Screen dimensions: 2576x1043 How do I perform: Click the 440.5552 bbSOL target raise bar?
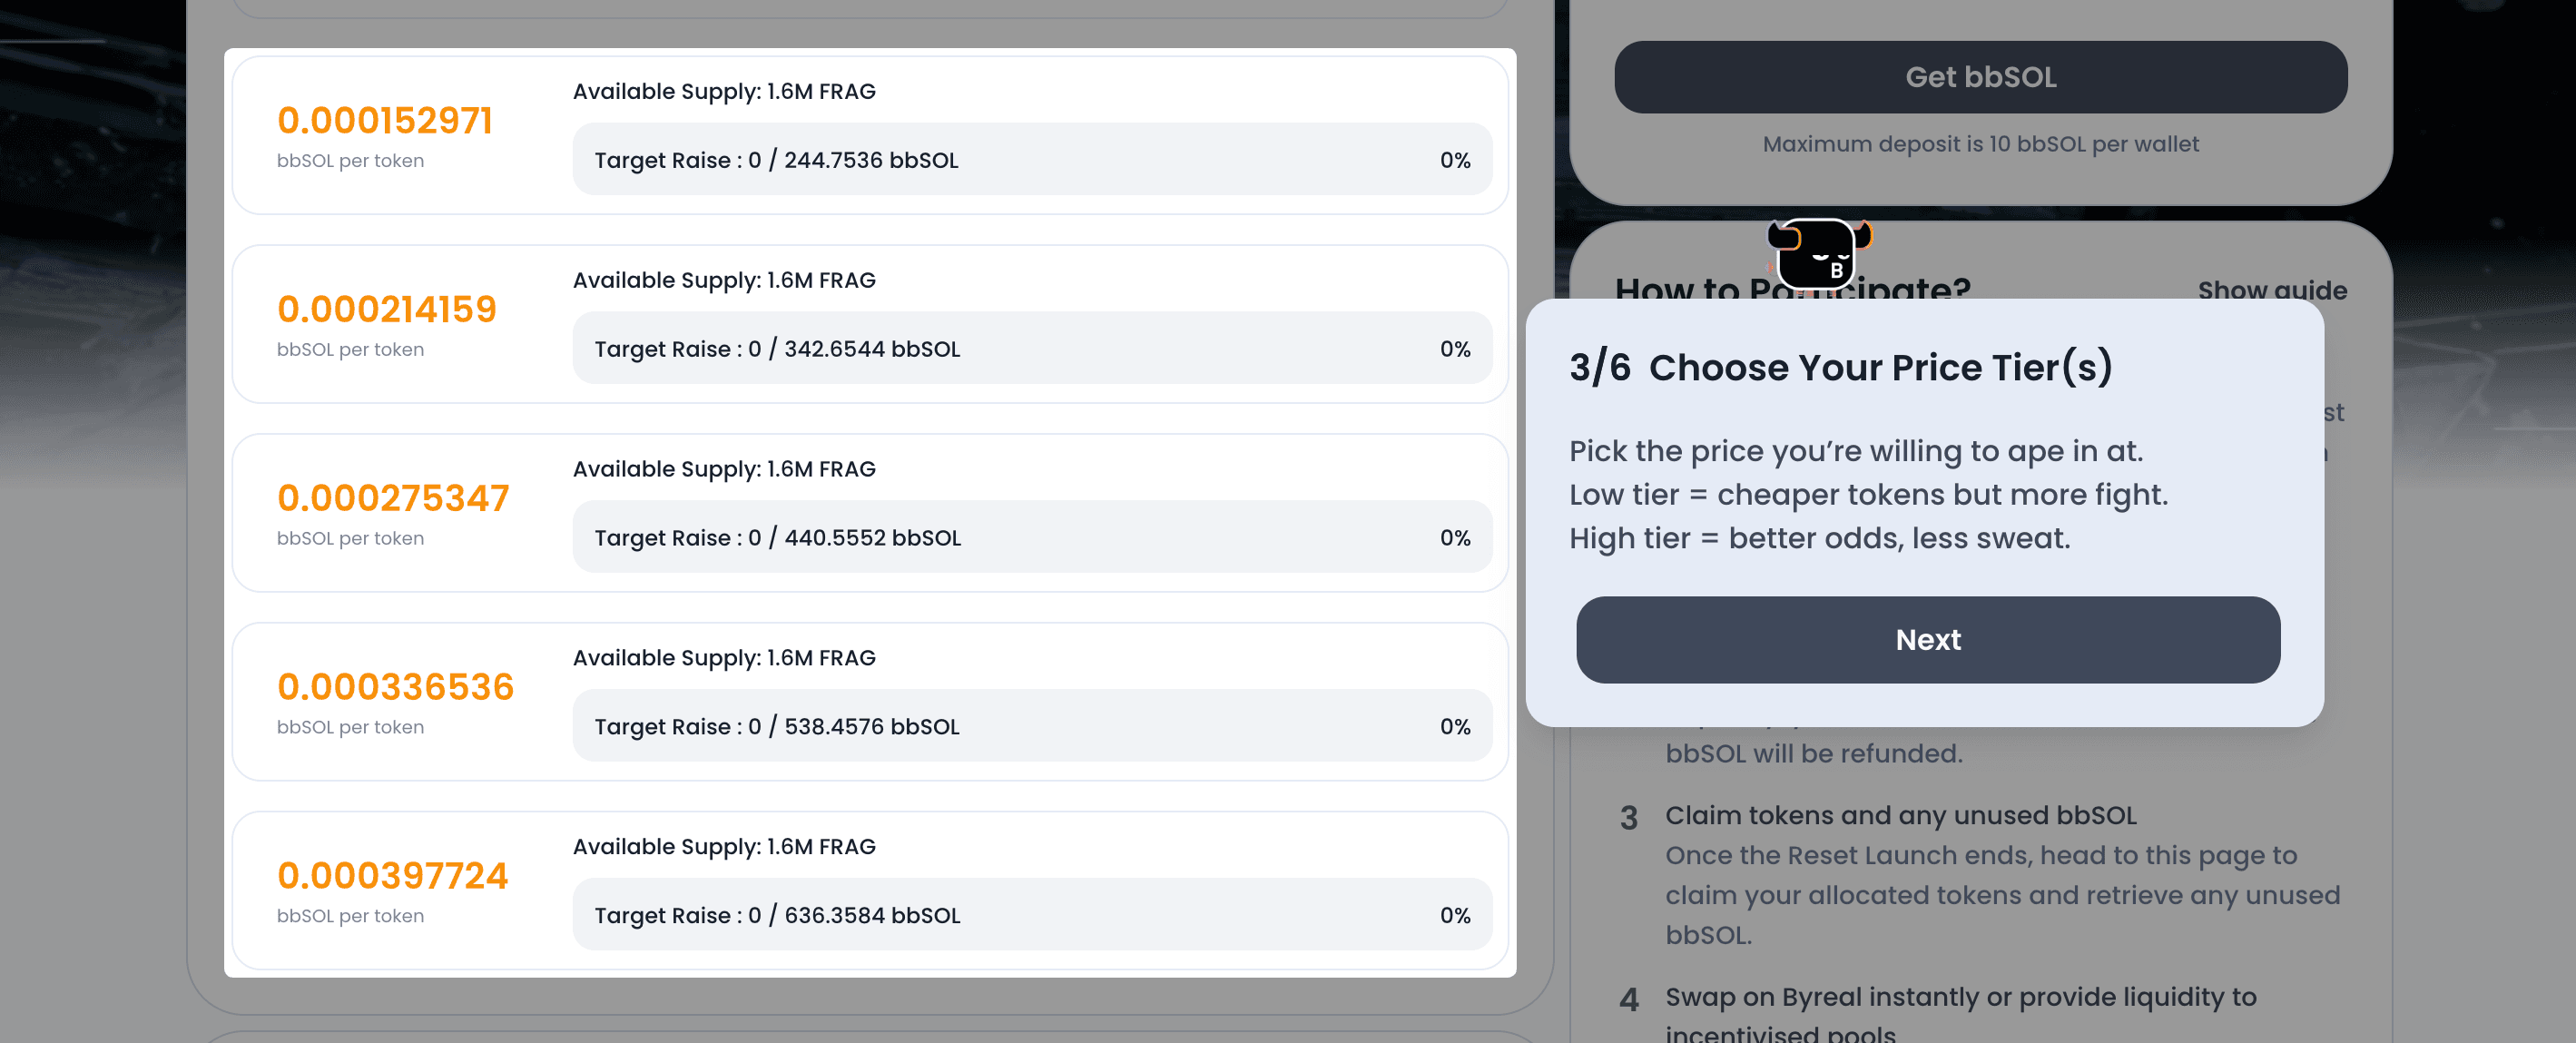click(x=1032, y=537)
